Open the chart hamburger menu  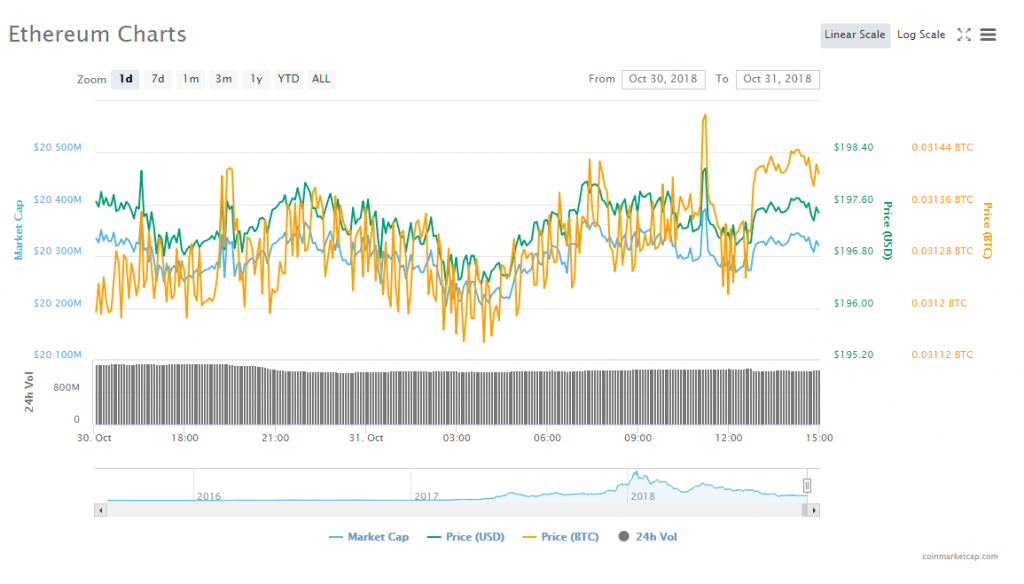[x=988, y=35]
